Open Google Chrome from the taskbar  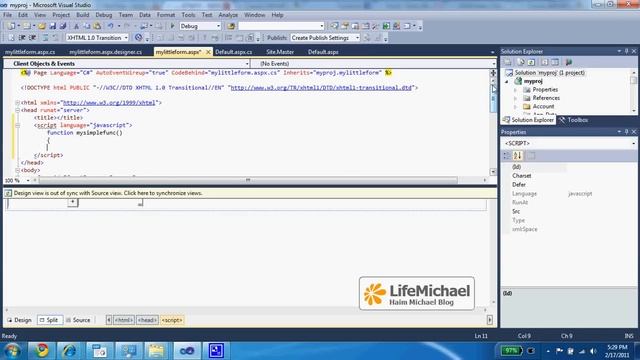click(41, 351)
